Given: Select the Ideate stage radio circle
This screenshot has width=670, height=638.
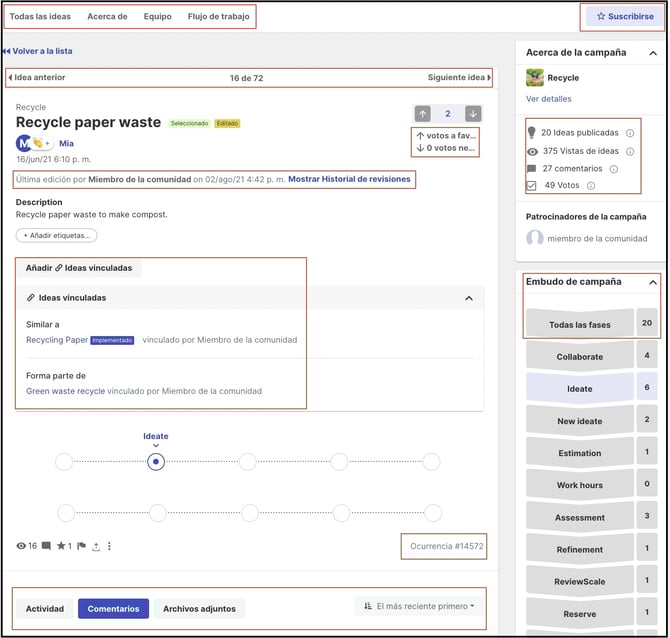Looking at the screenshot, I should 155,462.
